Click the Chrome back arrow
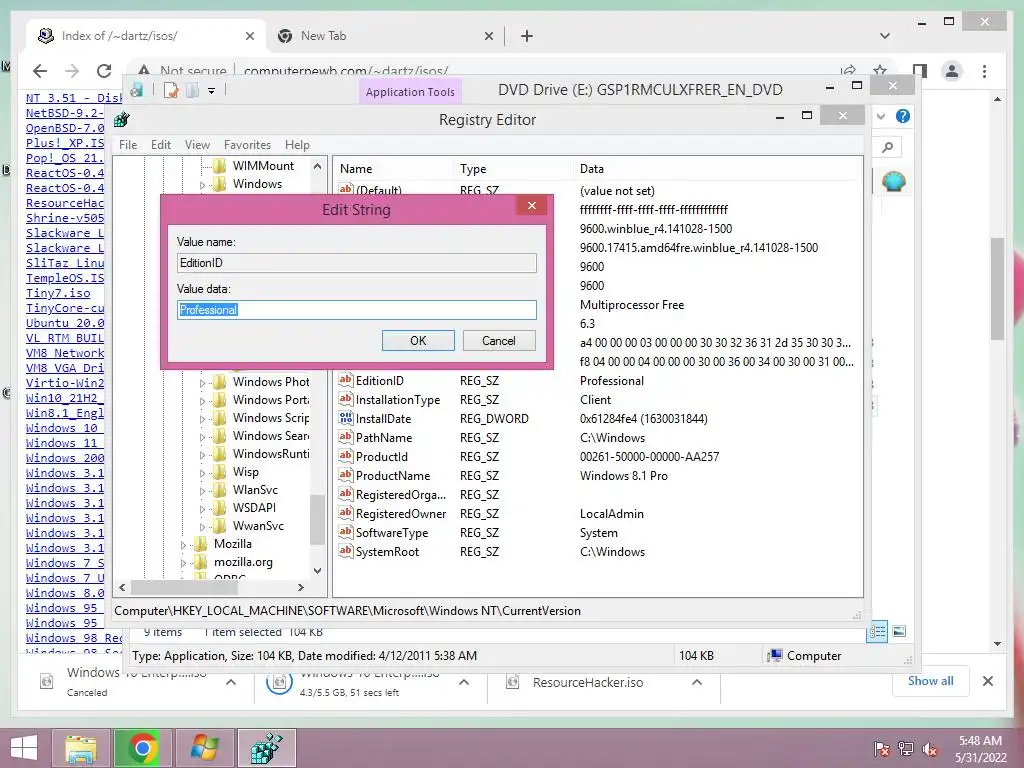1024x768 pixels. pos(40,71)
